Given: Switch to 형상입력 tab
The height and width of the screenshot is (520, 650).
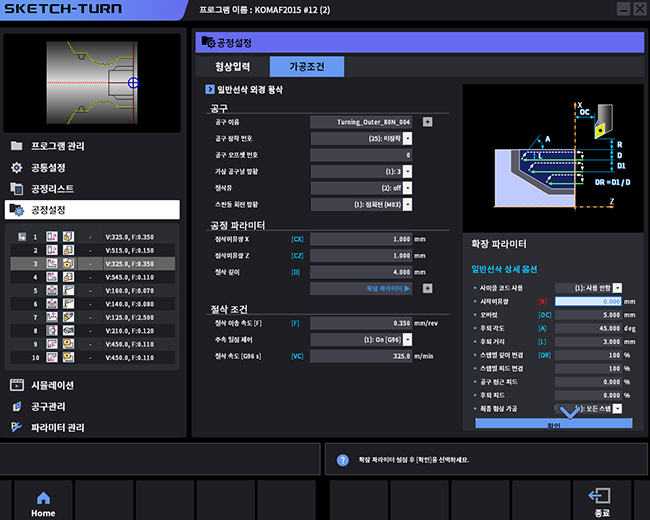Looking at the screenshot, I should 233,67.
